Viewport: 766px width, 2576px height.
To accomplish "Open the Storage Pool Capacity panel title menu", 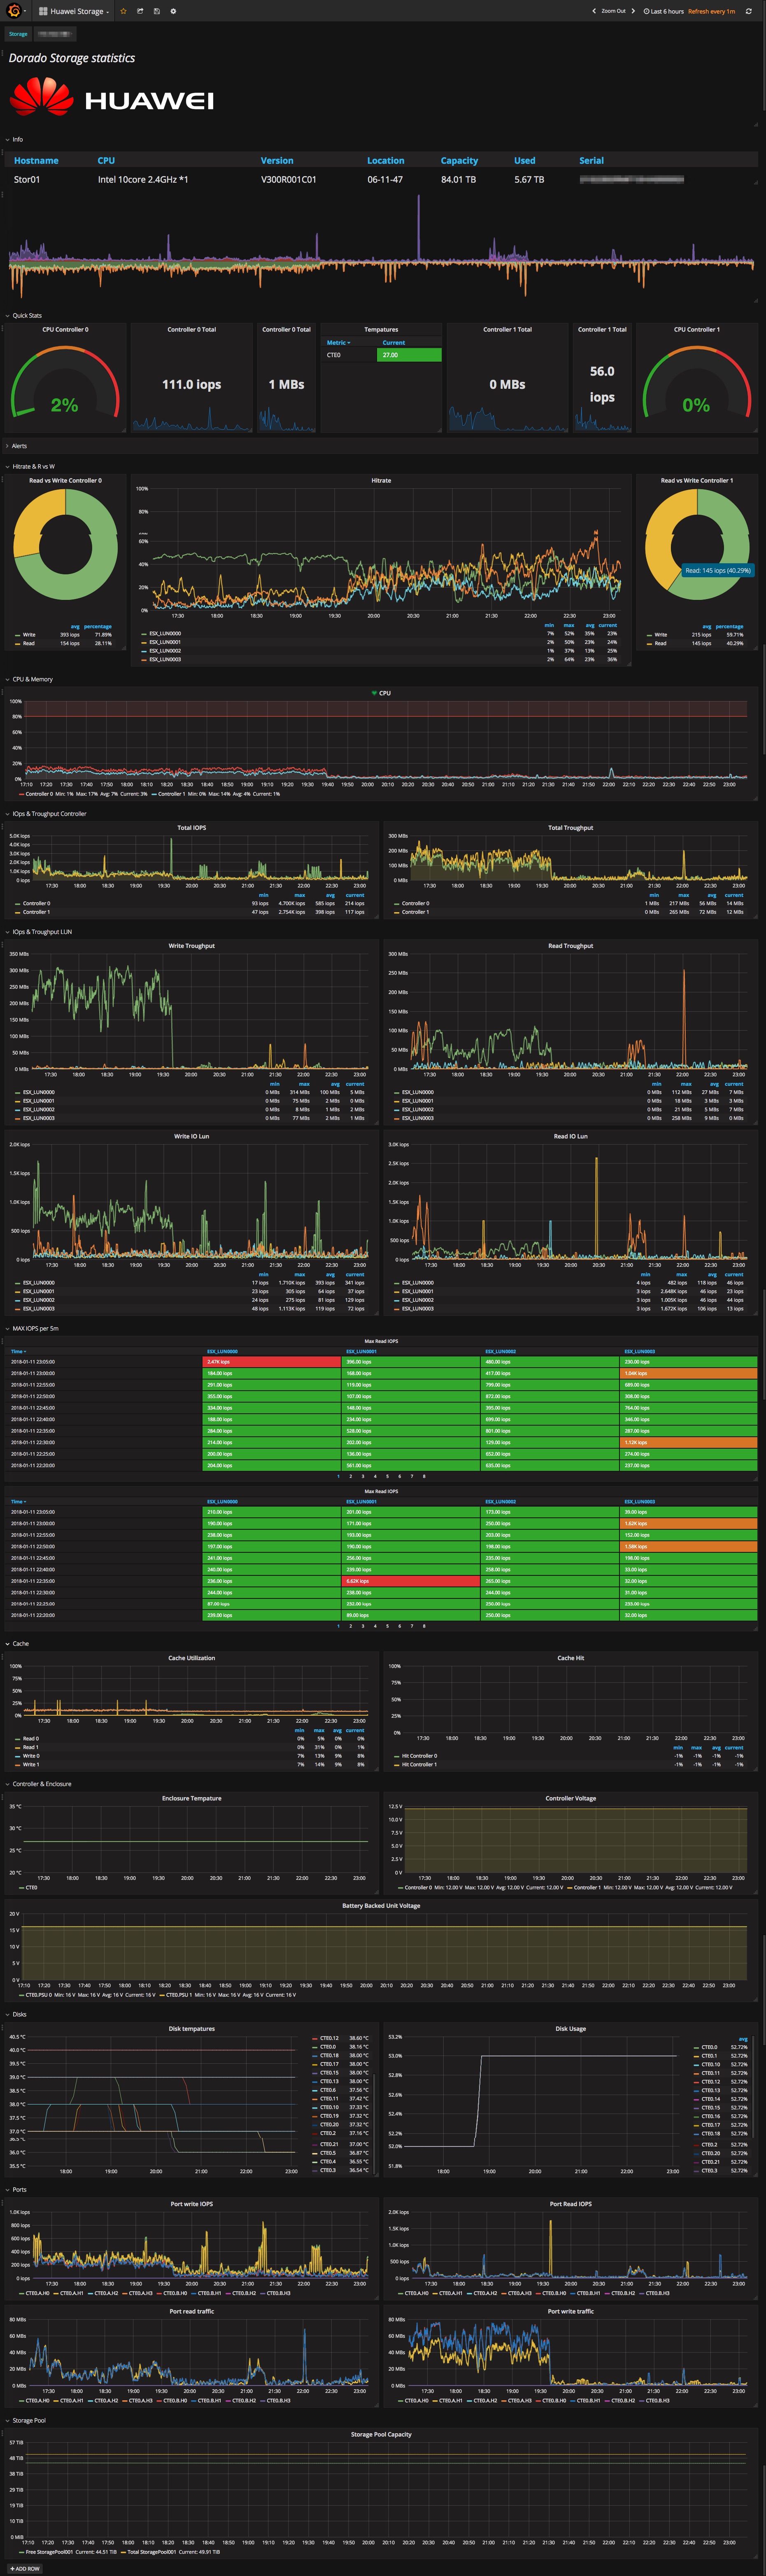I will (x=381, y=2434).
